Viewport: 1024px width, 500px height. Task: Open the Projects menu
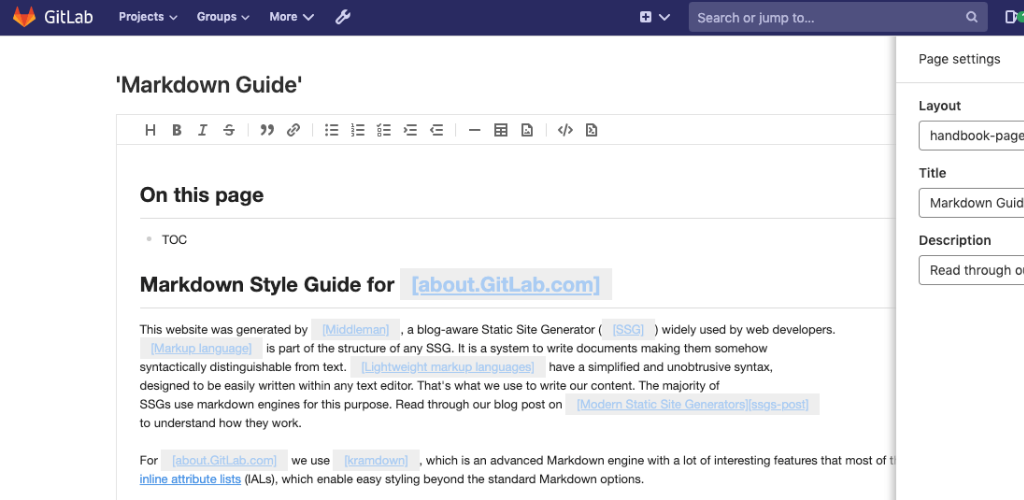click(x=148, y=17)
